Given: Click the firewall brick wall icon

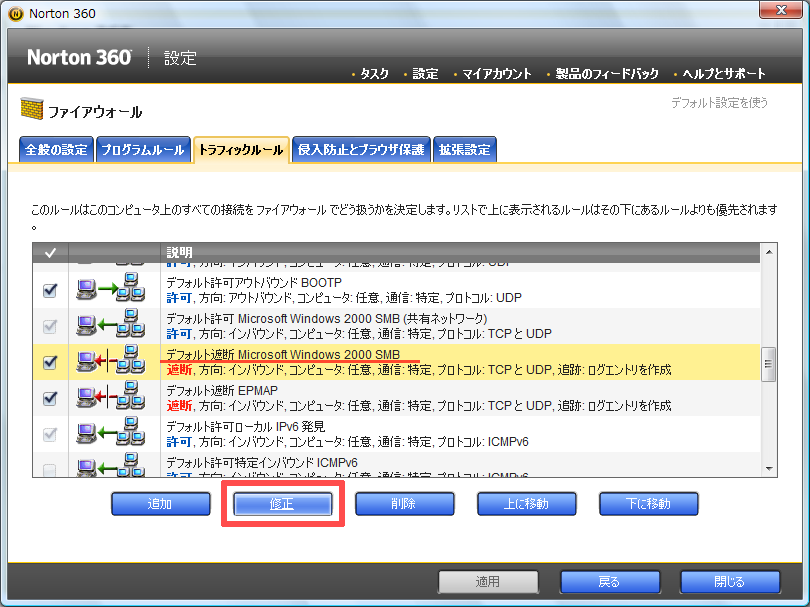Looking at the screenshot, I should (31, 111).
